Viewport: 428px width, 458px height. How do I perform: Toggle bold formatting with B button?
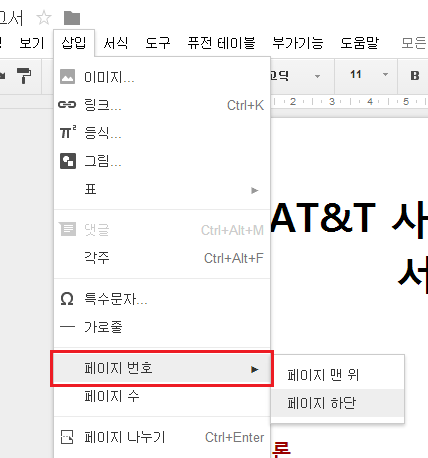point(415,76)
